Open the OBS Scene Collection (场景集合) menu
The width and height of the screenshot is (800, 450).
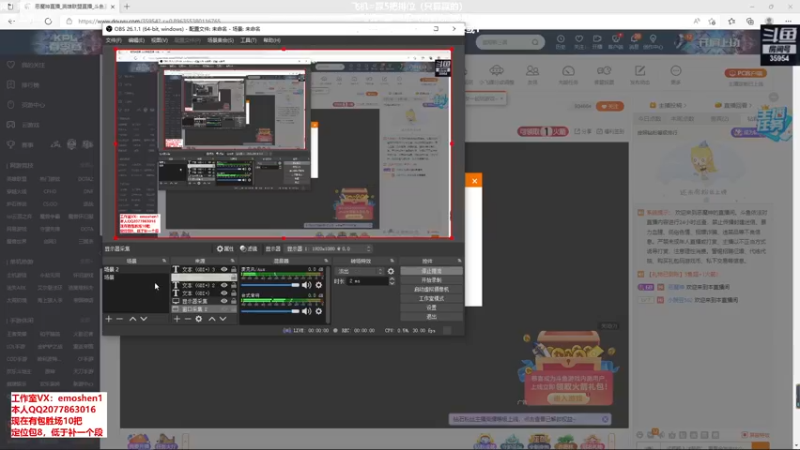[220, 40]
